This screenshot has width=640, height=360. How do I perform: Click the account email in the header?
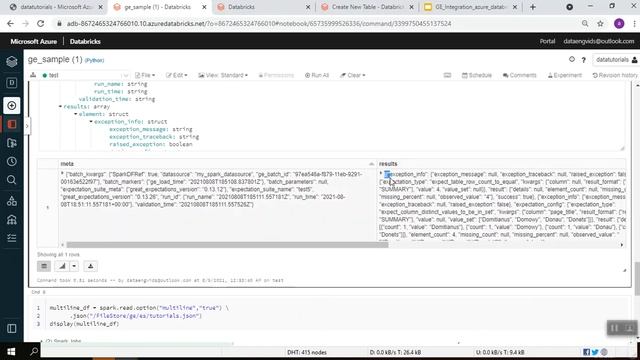pyautogui.click(x=599, y=41)
